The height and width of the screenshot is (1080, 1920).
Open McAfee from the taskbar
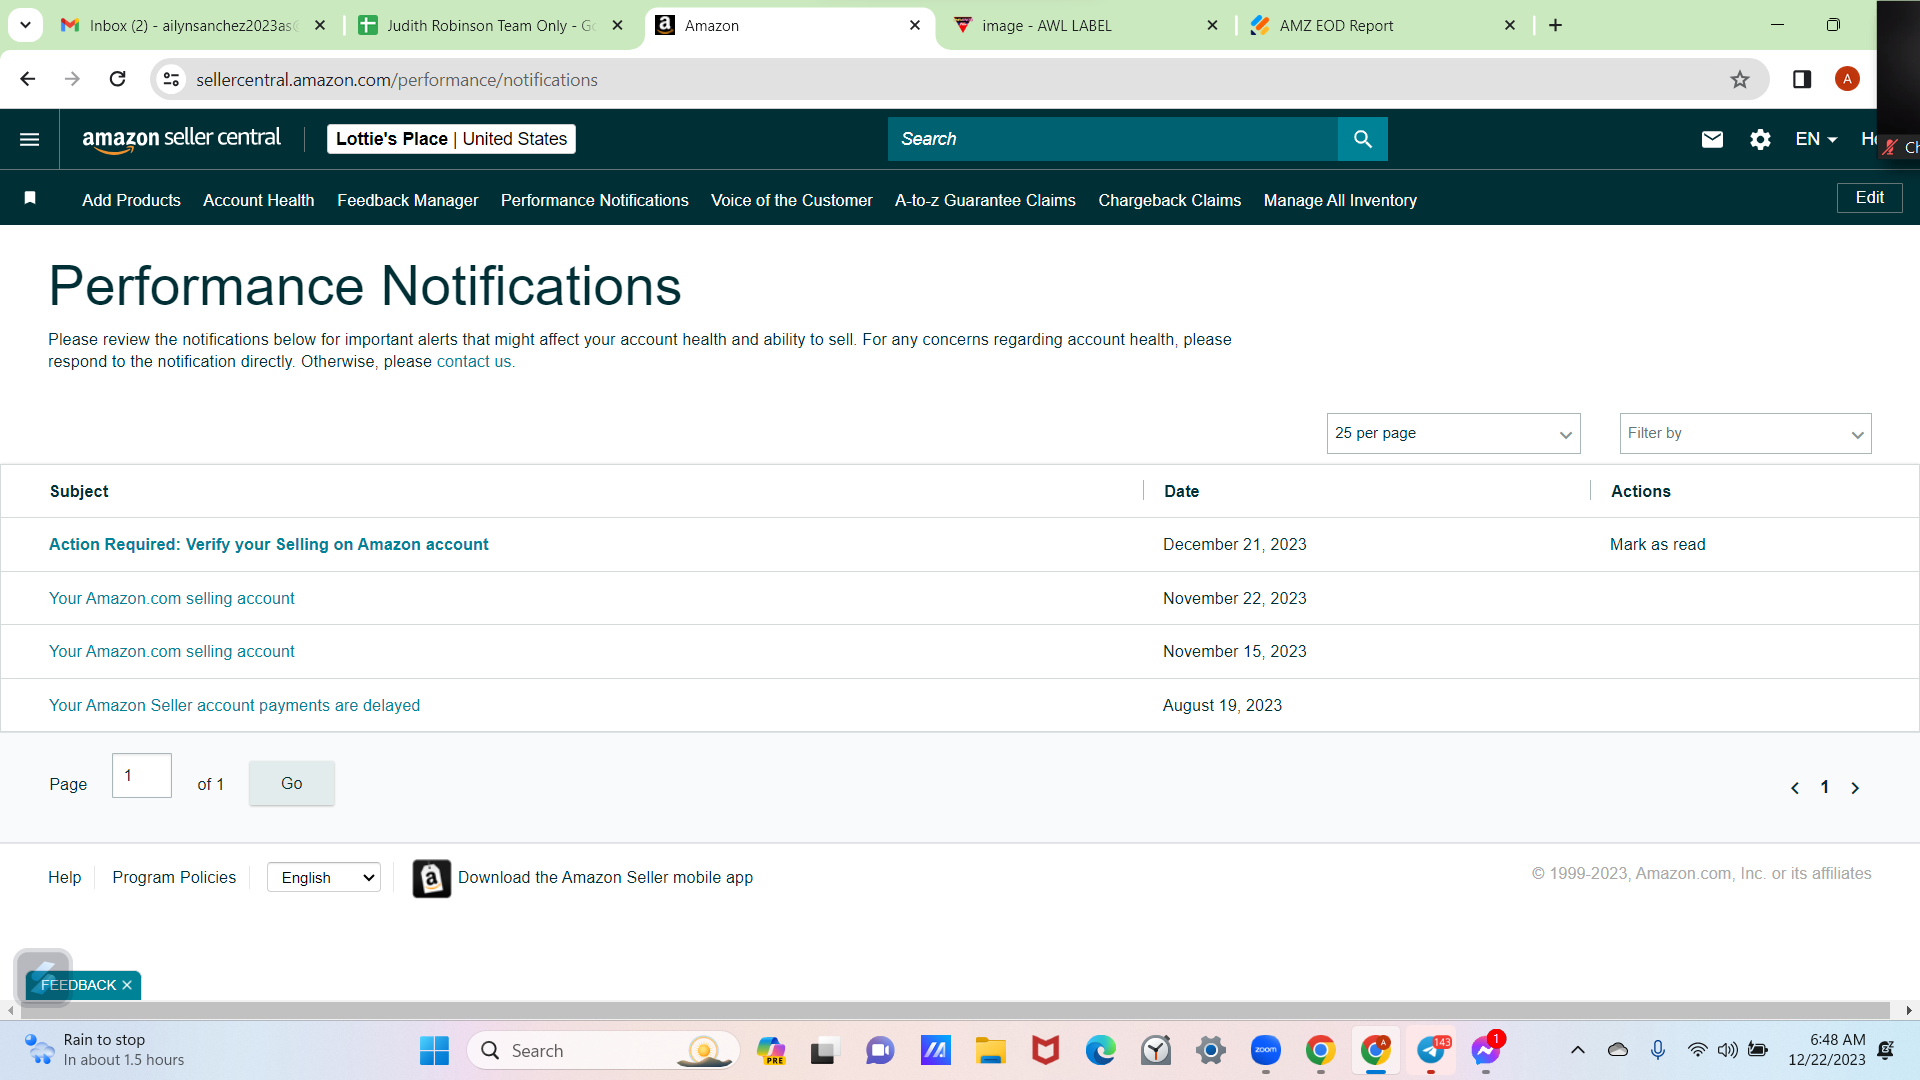(1045, 1050)
